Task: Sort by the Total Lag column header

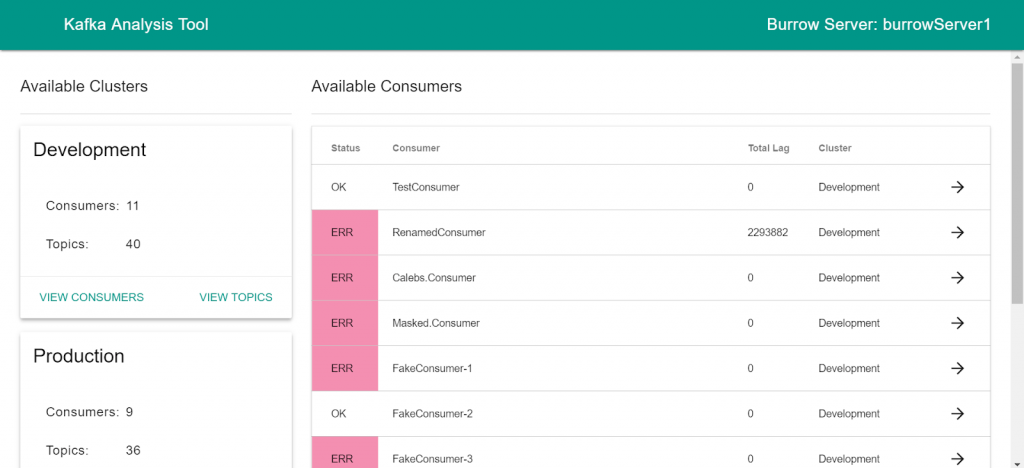Action: [769, 148]
